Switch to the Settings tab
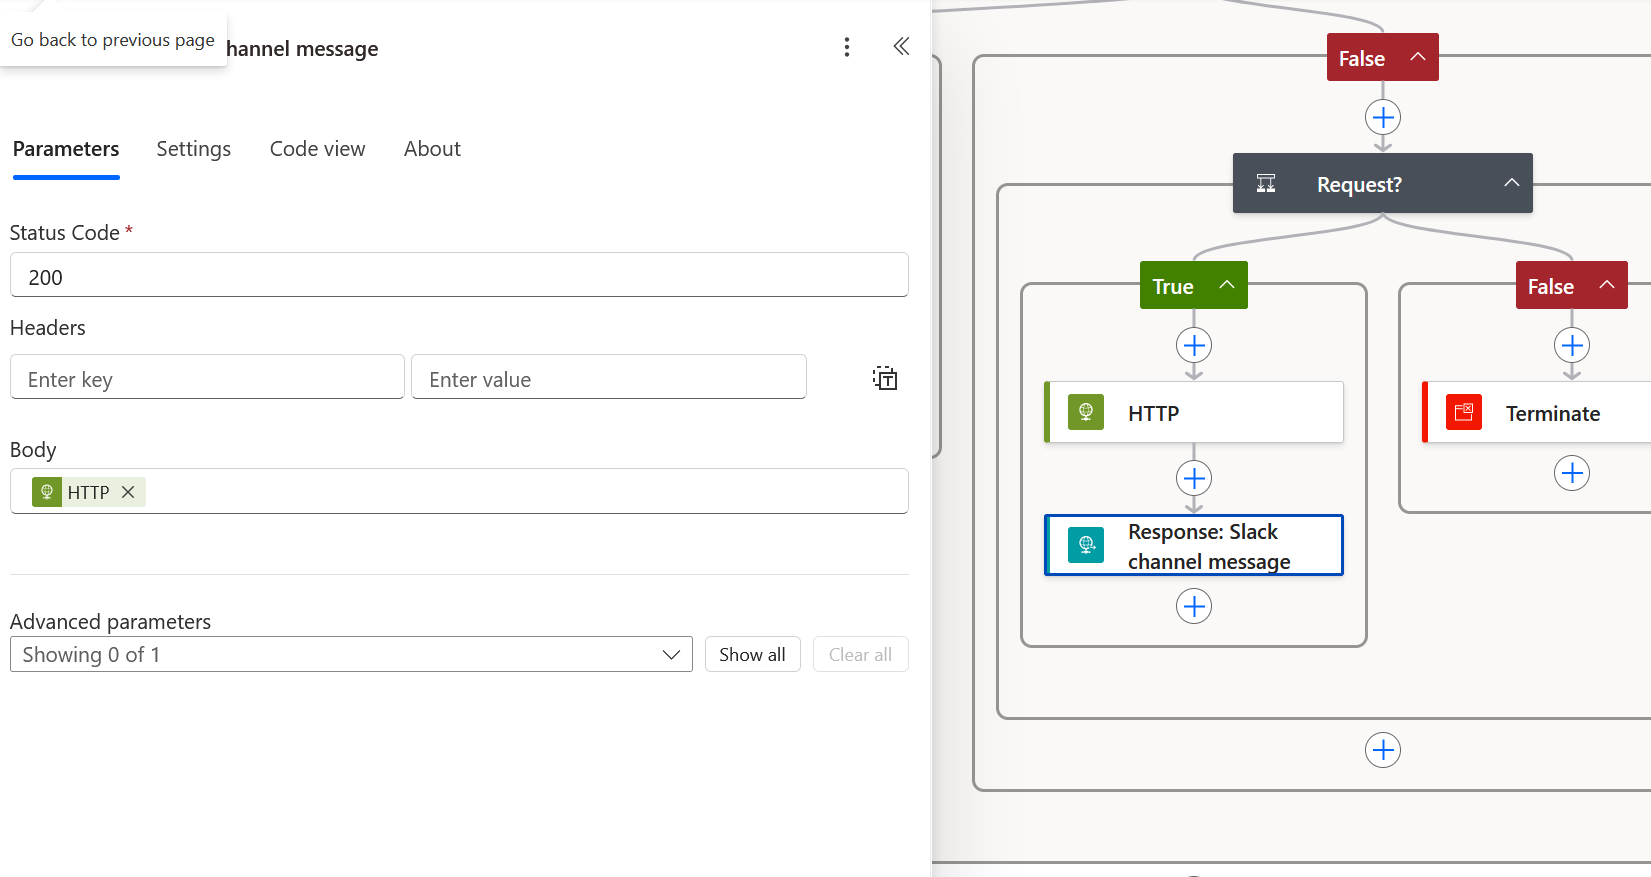Screen dimensions: 1651x877 [194, 149]
